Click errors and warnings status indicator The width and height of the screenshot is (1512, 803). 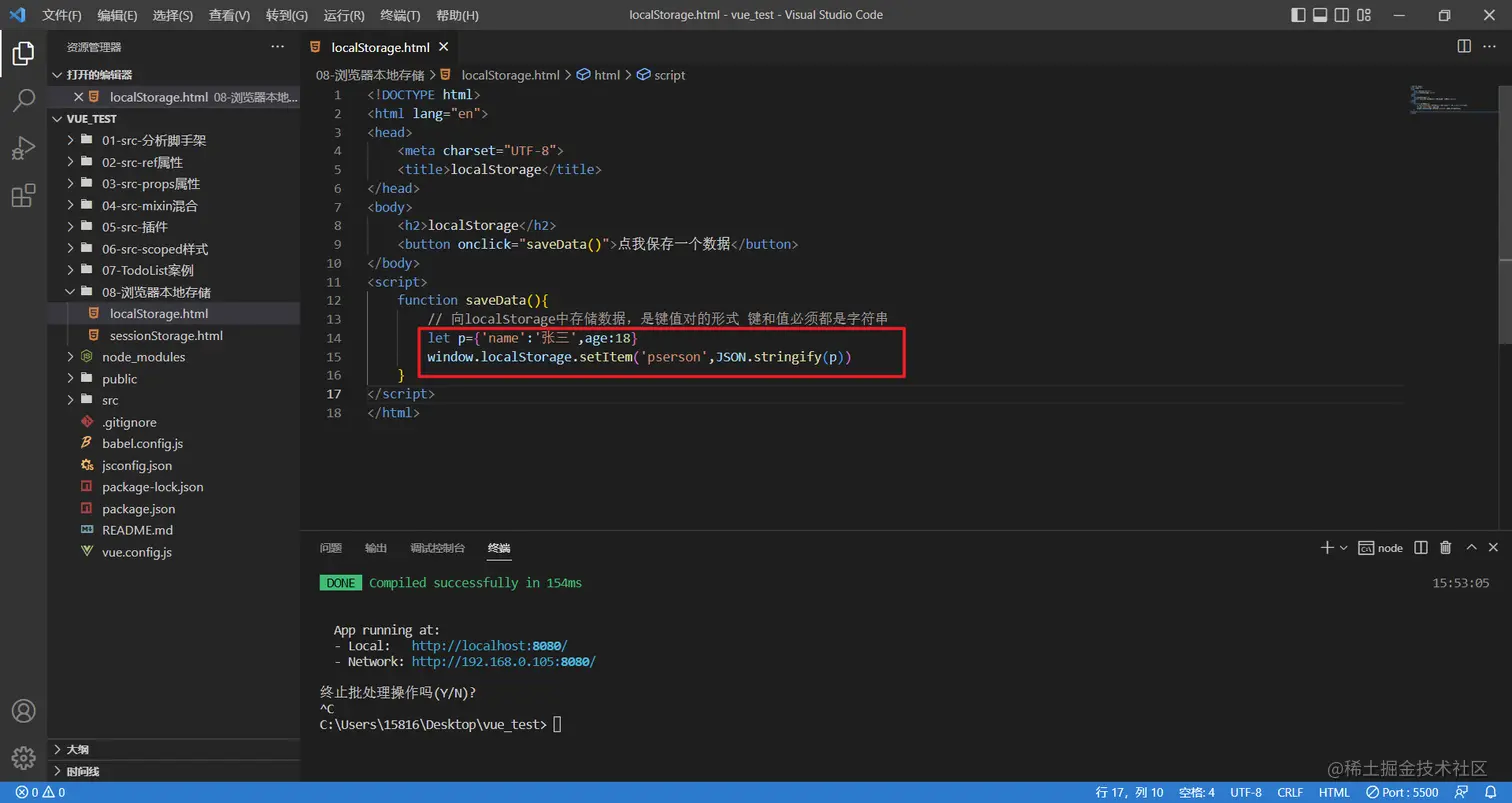click(41, 792)
